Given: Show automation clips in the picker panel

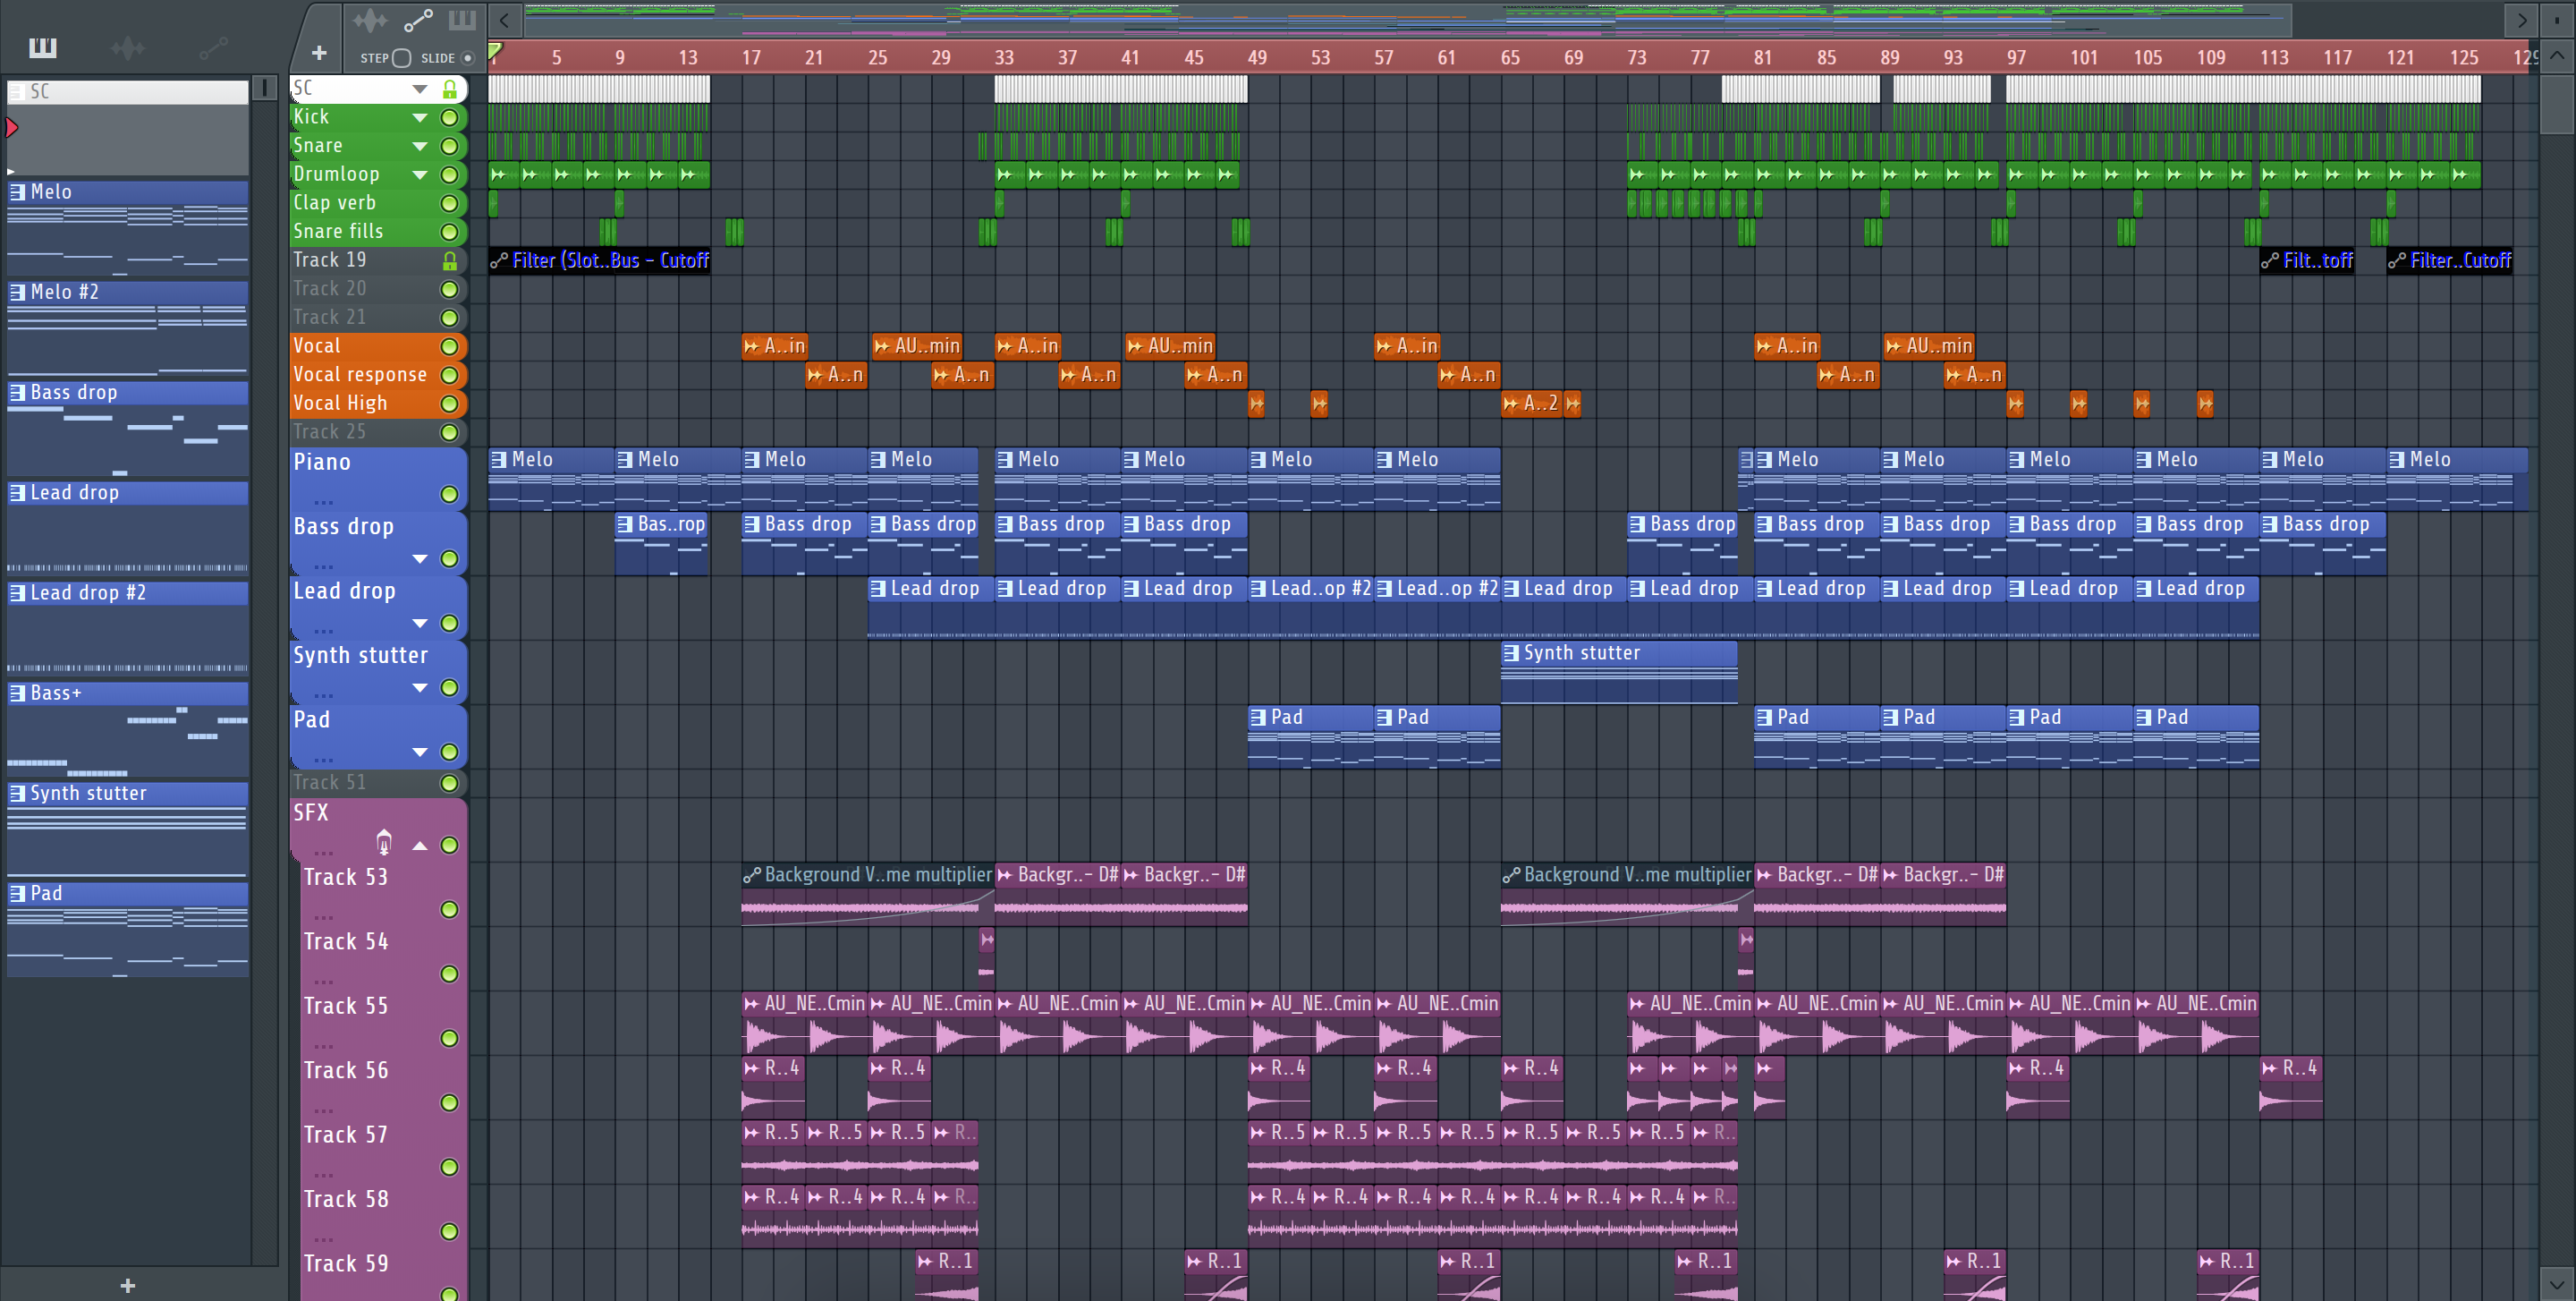Looking at the screenshot, I should click(213, 47).
